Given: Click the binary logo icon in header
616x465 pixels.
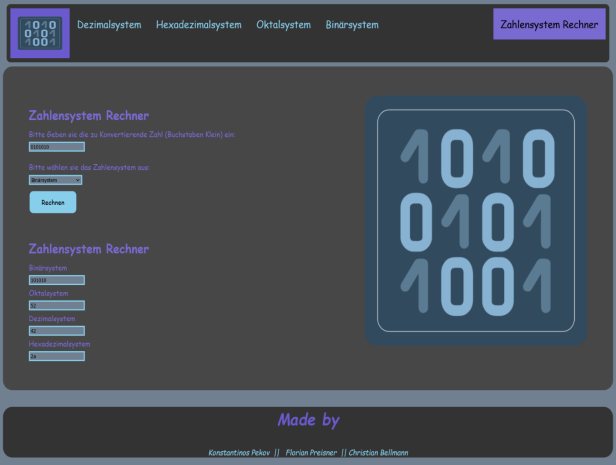Looking at the screenshot, I should click(39, 33).
